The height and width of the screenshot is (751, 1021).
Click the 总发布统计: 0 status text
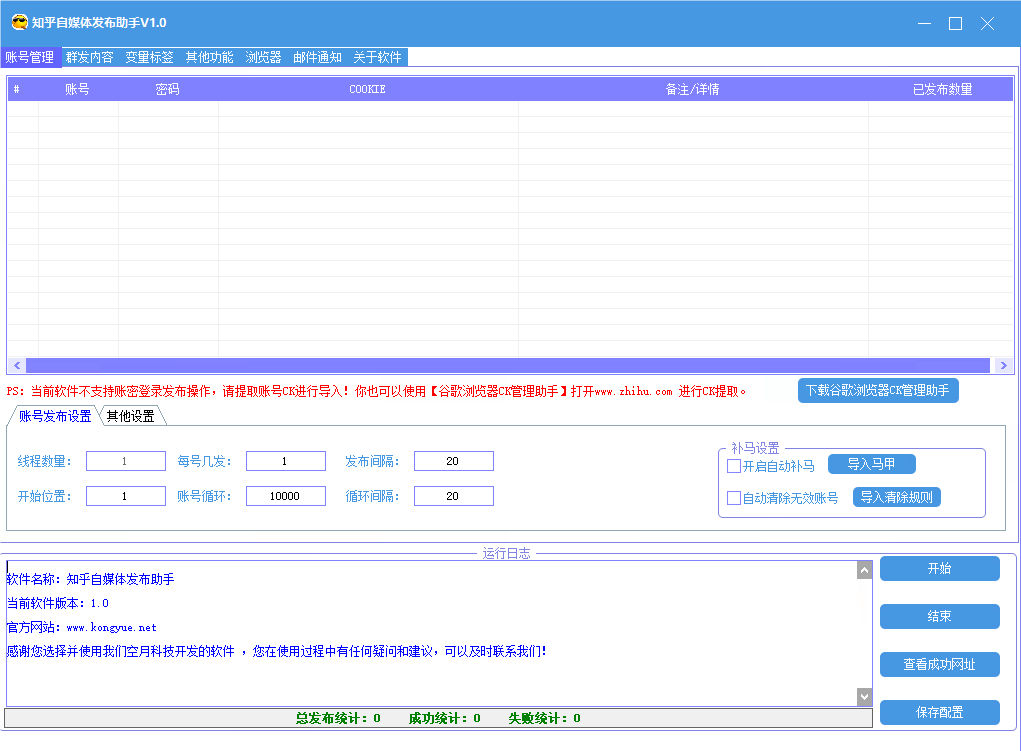point(338,718)
